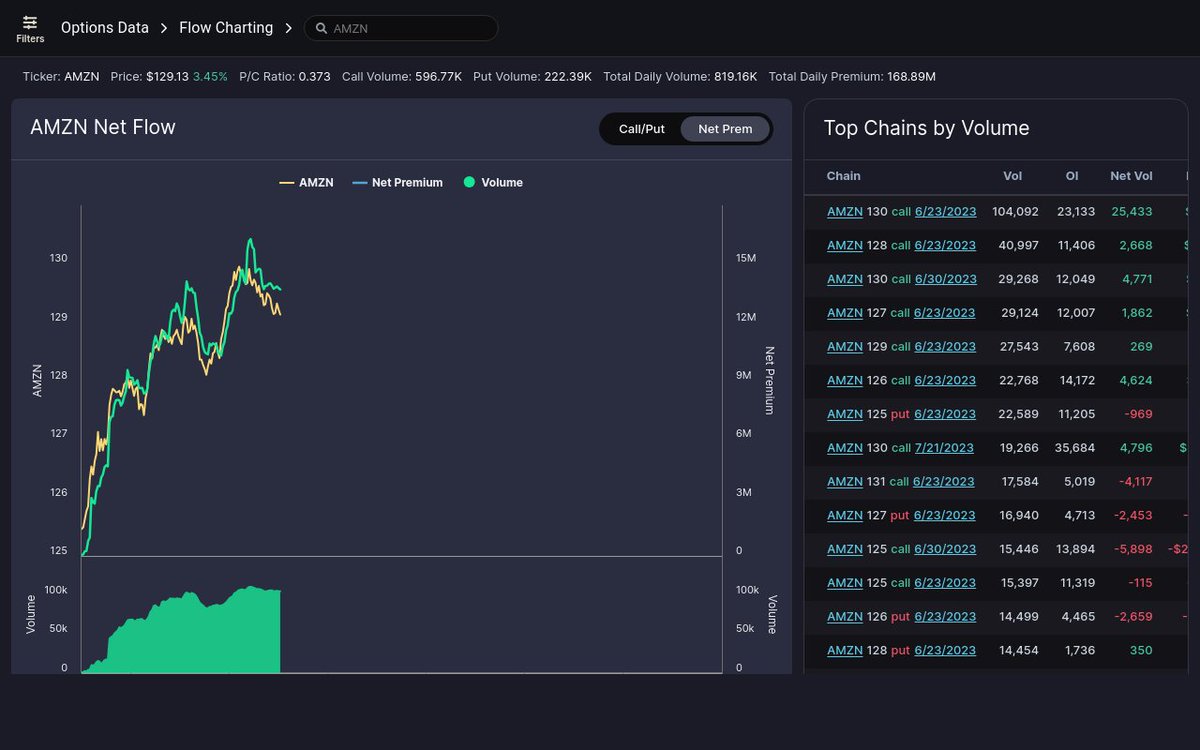This screenshot has width=1200, height=750.
Task: Sort table by OI column
Action: (x=1072, y=176)
